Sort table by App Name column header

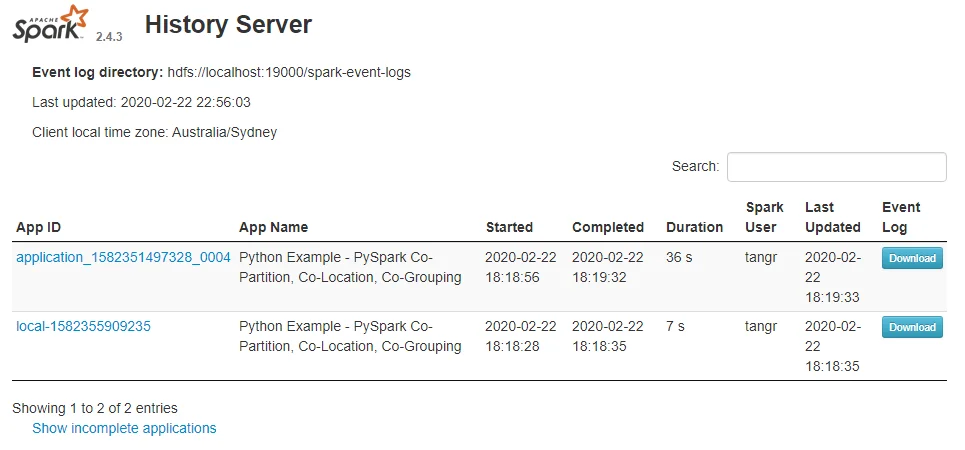tap(273, 227)
